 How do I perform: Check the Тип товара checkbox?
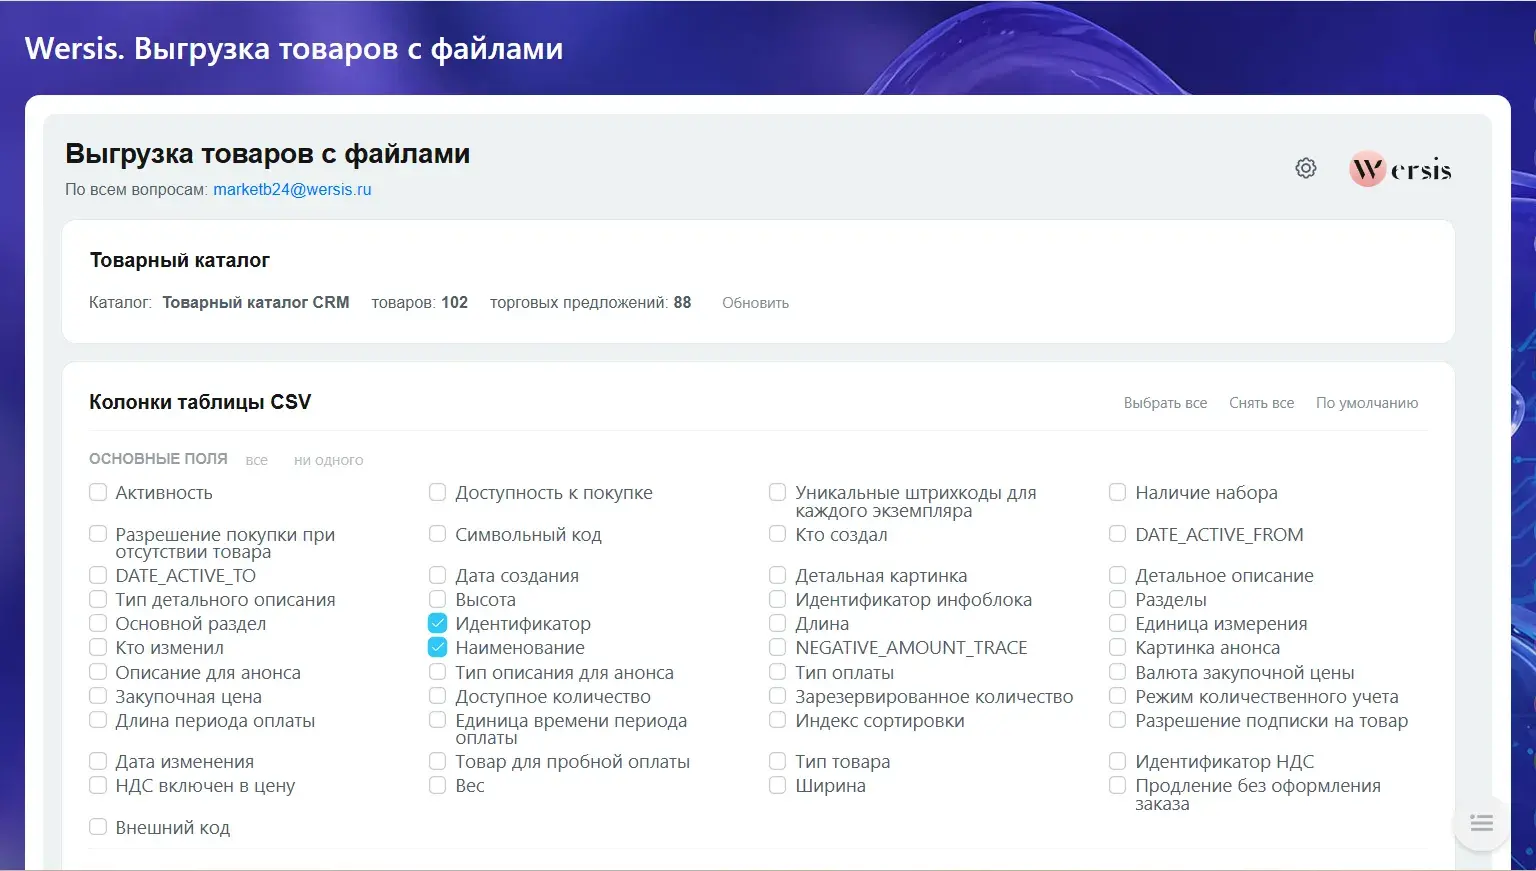[778, 761]
